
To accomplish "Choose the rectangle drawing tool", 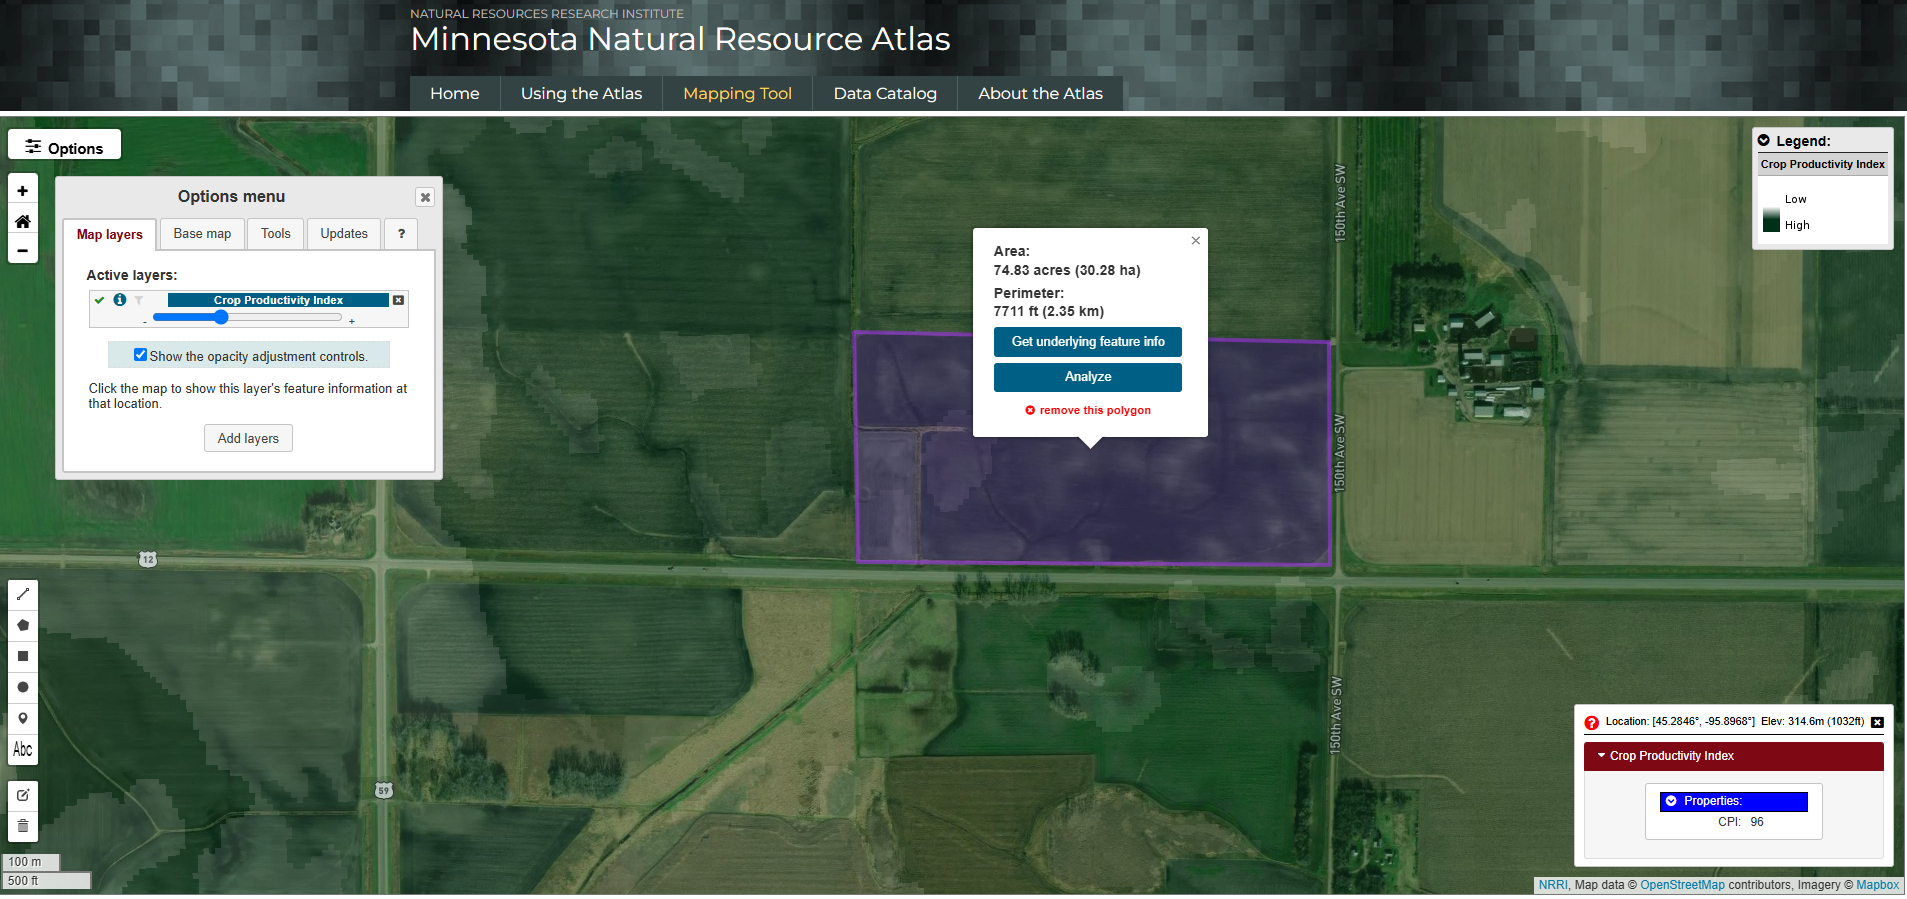I will [23, 656].
